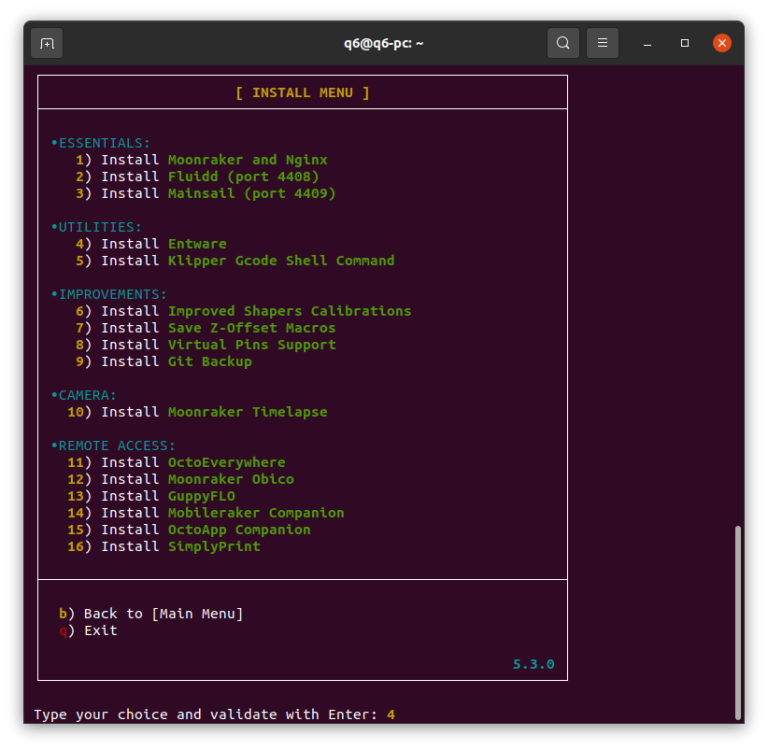
Task: Select option 11 Install OctoEverywhere
Action: pos(176,462)
